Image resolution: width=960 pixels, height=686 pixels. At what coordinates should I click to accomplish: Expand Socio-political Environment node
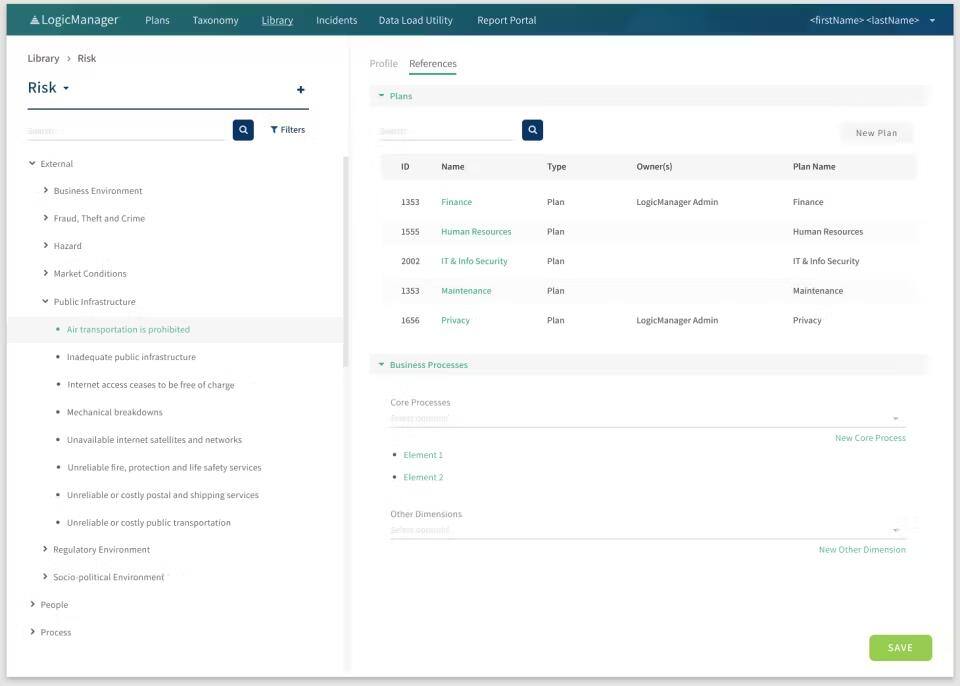click(45, 577)
